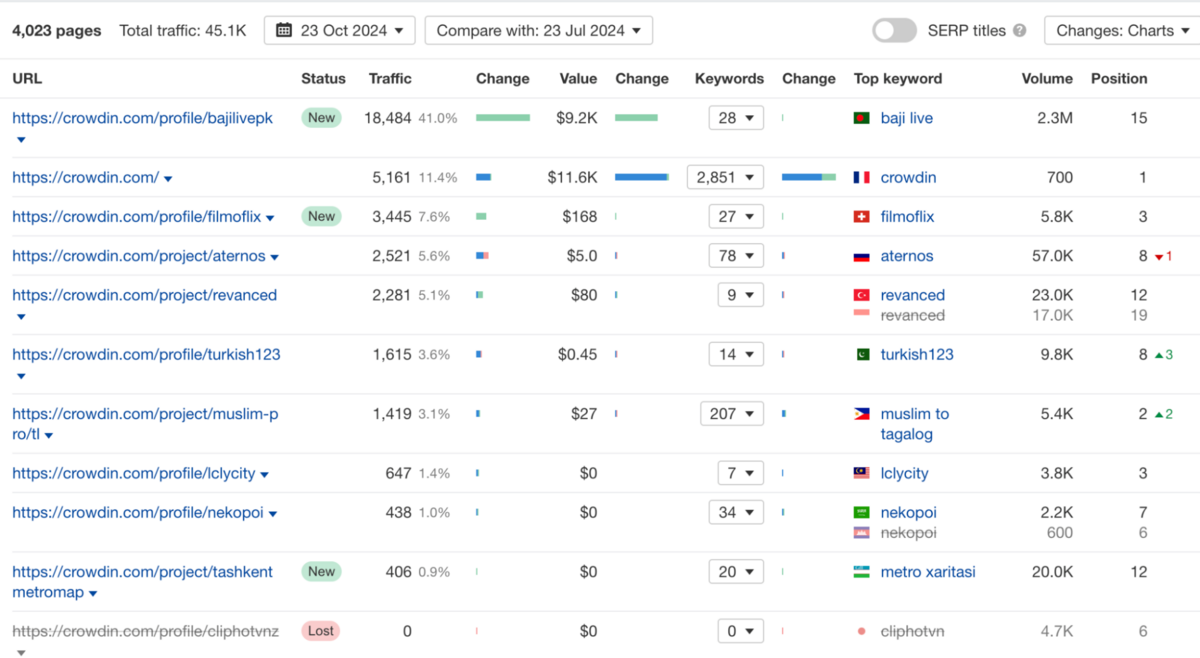Enable the SERP titles toggle
Screen dimensions: 1200x658
[894, 31]
